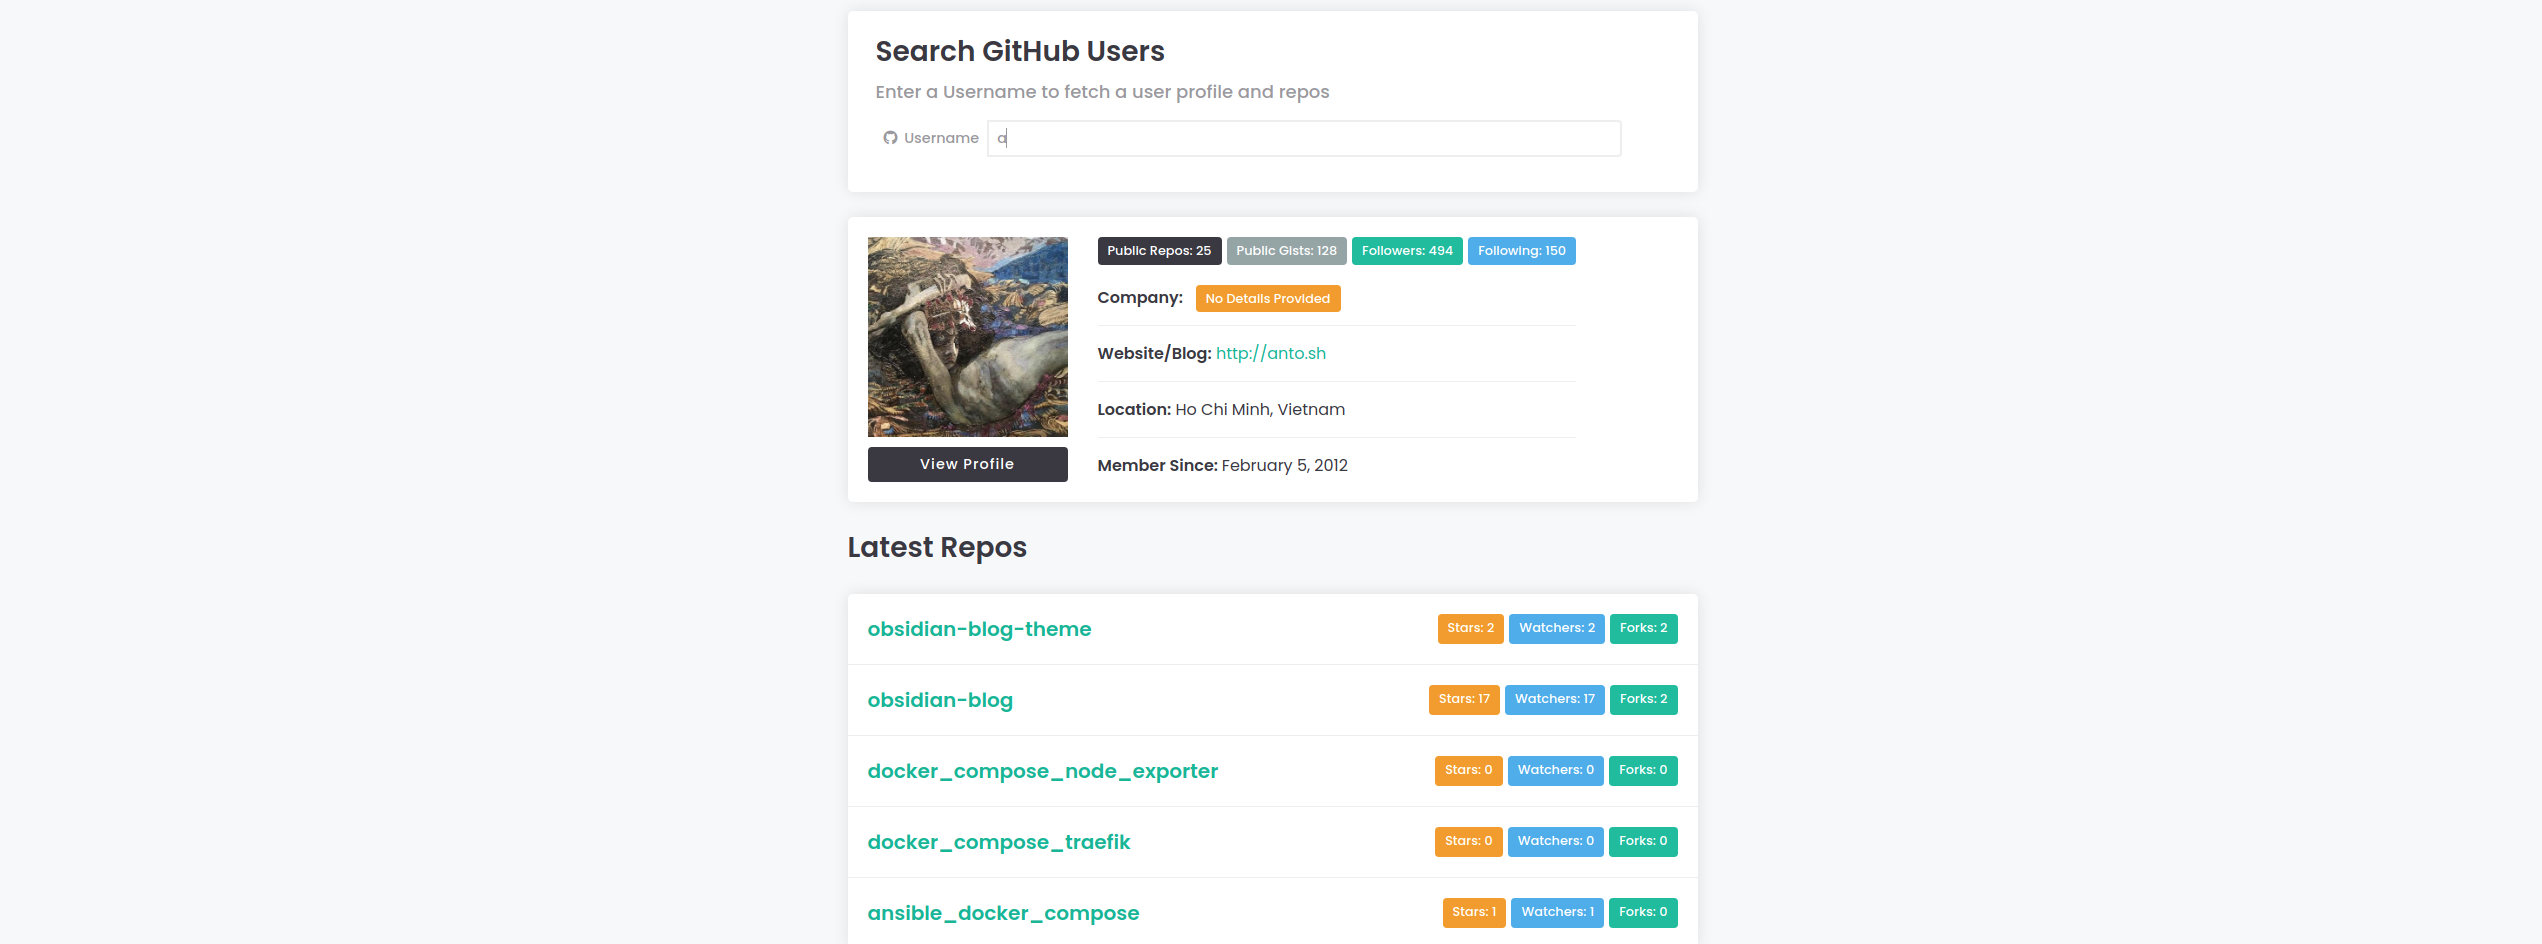The height and width of the screenshot is (944, 2542).
Task: Click Stars: 2 on obsidian-blog-theme
Action: click(x=1469, y=628)
